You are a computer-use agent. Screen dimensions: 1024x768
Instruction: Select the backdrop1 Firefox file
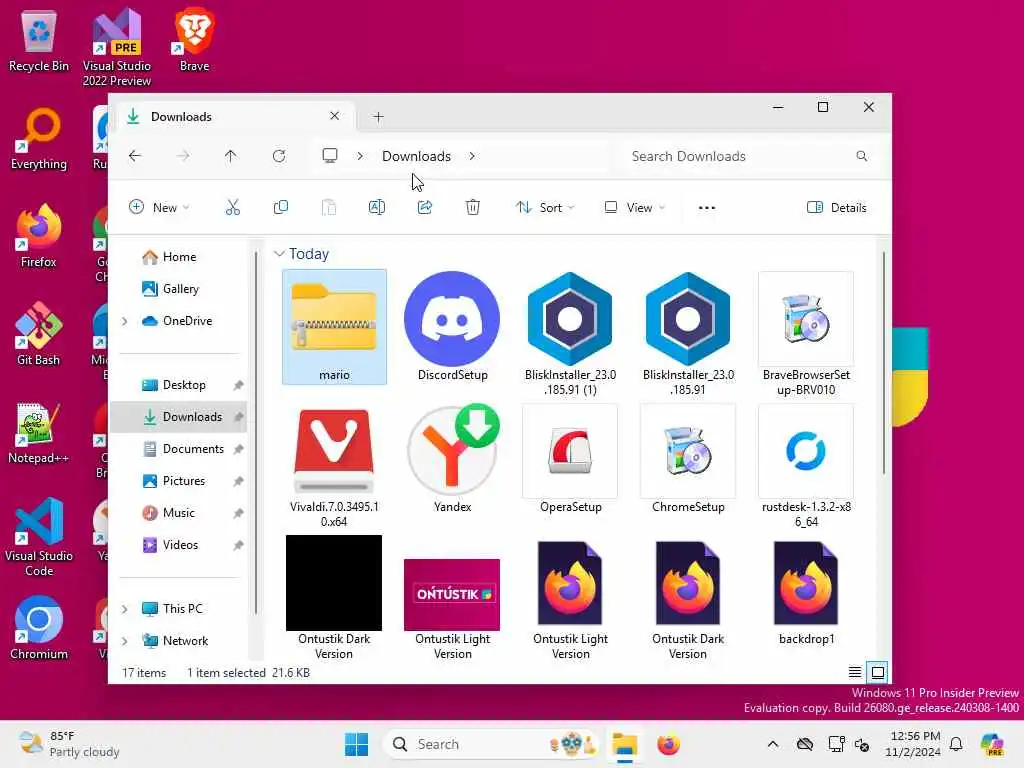point(806,592)
